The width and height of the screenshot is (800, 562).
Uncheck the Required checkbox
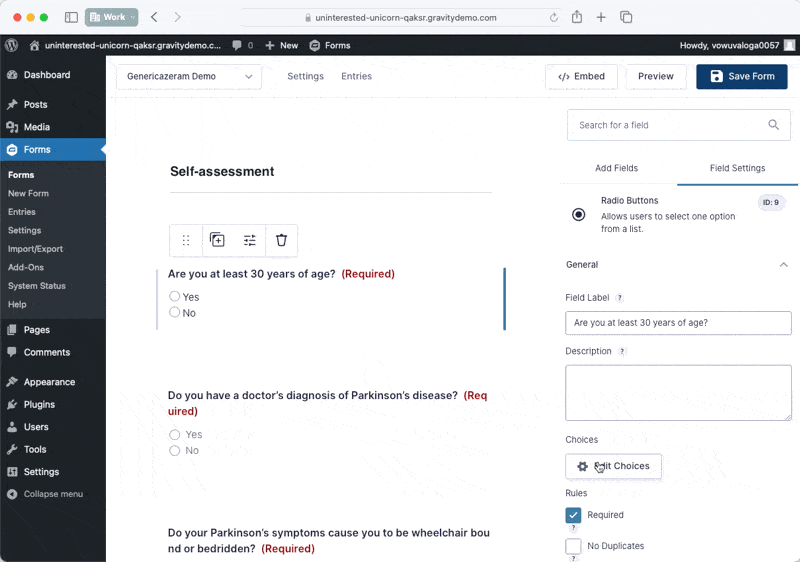point(573,515)
